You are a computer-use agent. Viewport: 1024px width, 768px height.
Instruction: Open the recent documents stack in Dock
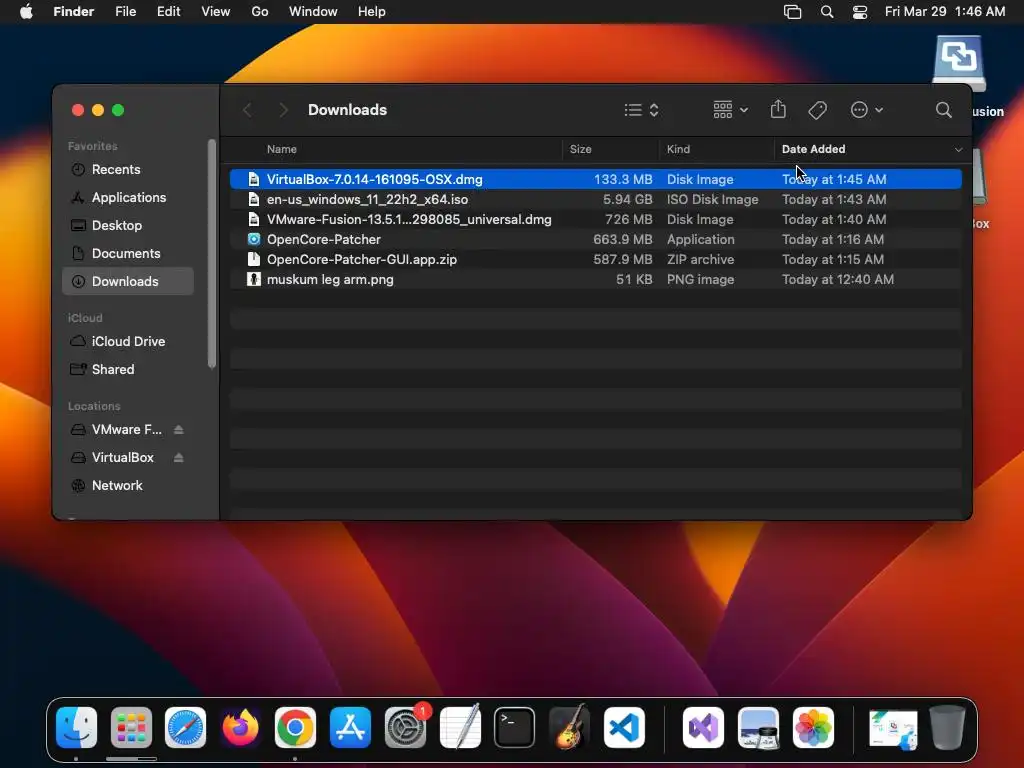click(x=893, y=729)
